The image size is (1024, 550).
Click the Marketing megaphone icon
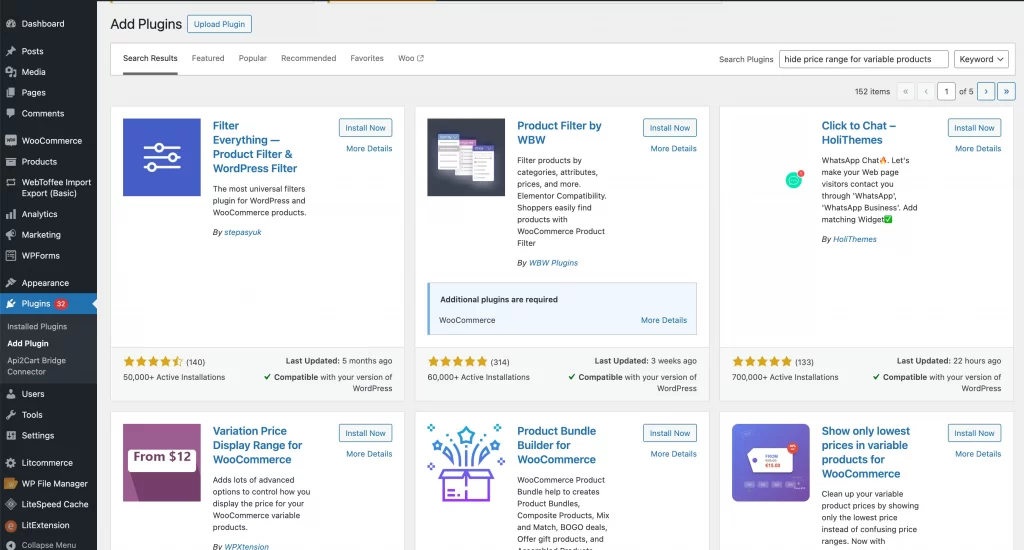pos(10,235)
